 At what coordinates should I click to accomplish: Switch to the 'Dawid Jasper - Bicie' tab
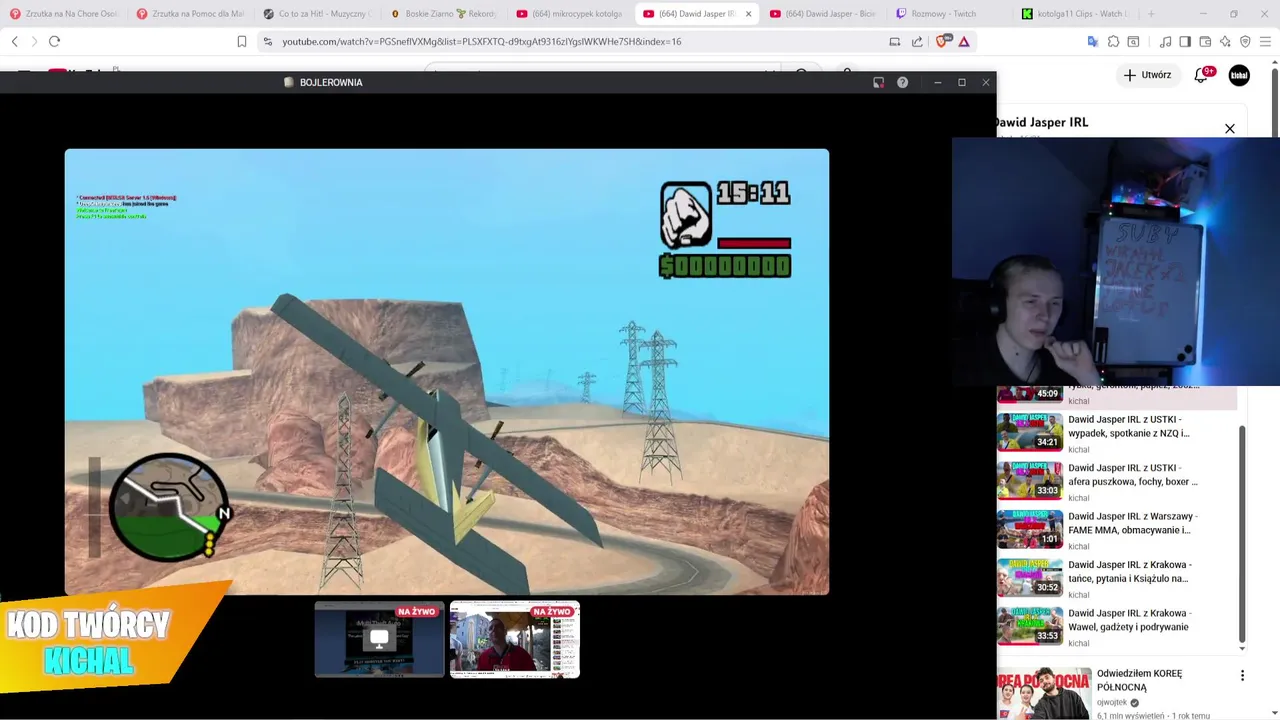pos(823,14)
